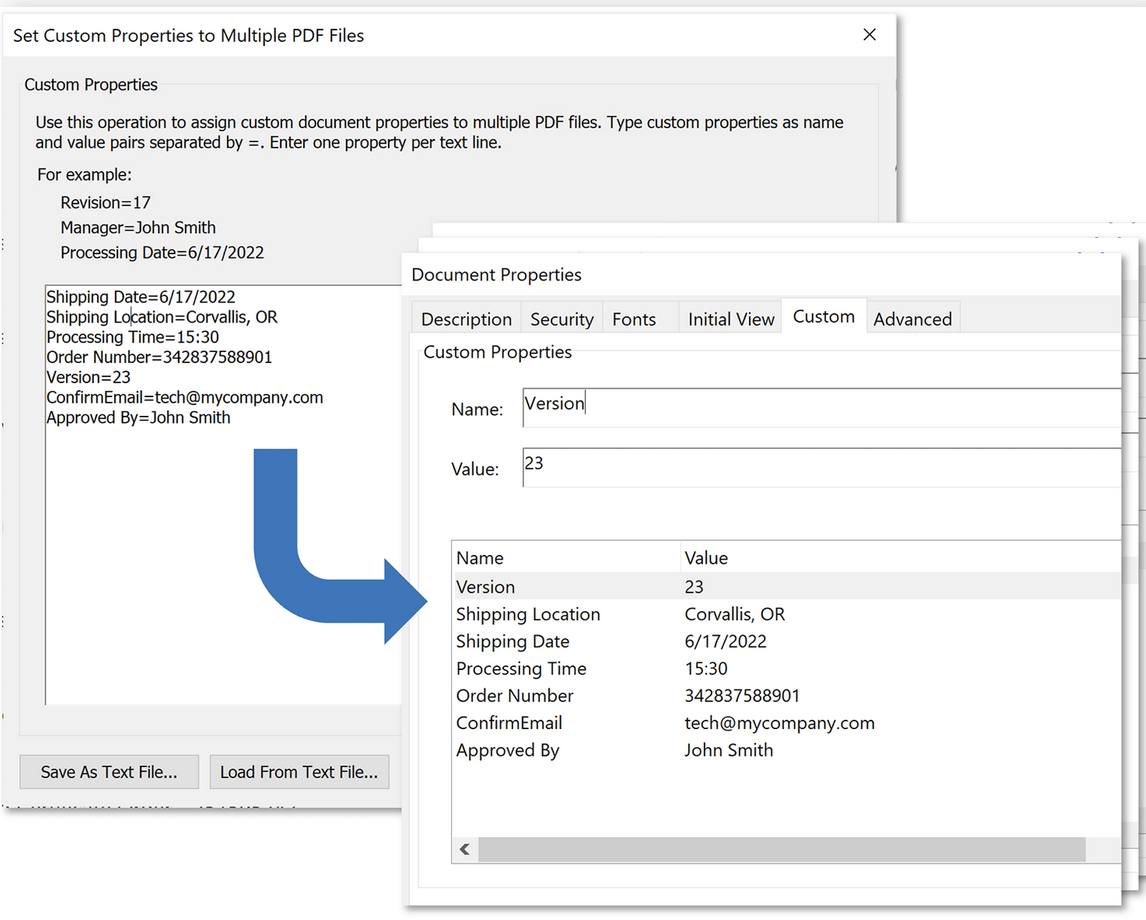
Task: Open the Description tab
Action: coord(466,319)
